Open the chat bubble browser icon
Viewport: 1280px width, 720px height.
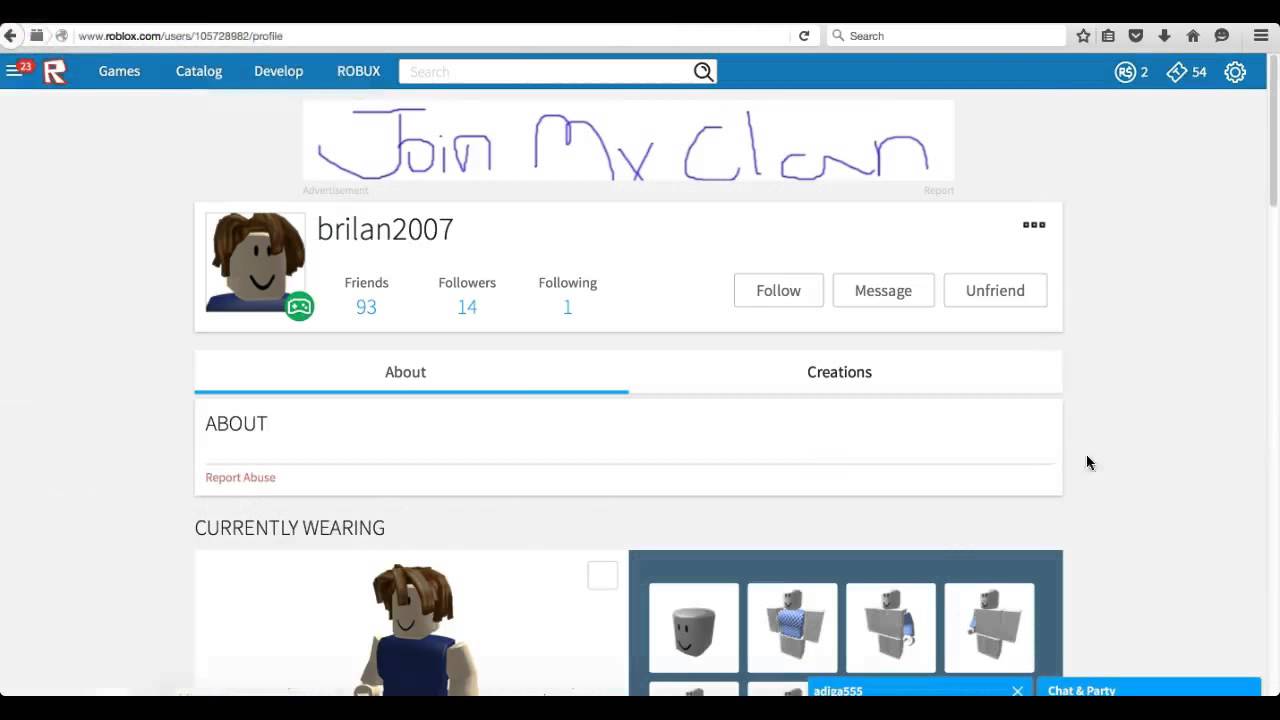[x=1222, y=36]
